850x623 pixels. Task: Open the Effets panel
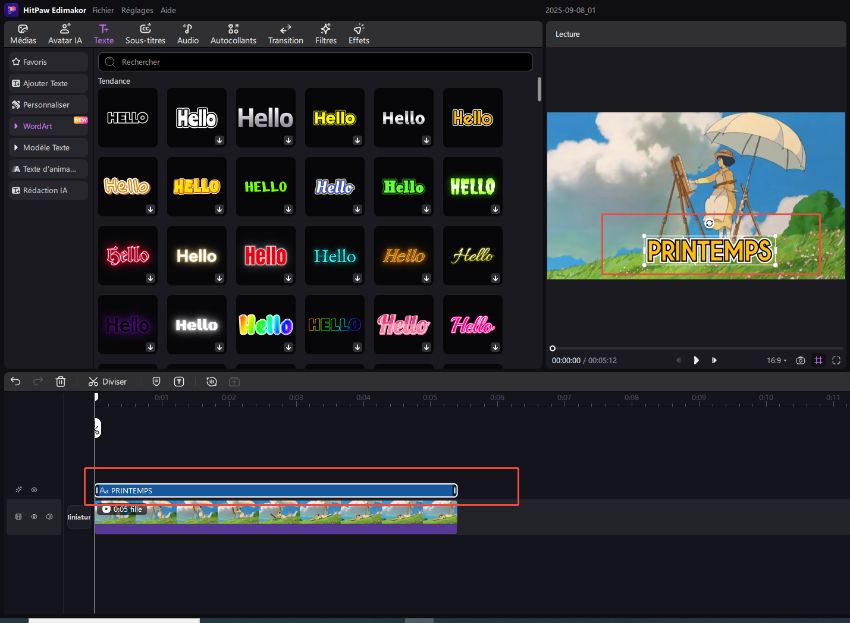pos(359,34)
